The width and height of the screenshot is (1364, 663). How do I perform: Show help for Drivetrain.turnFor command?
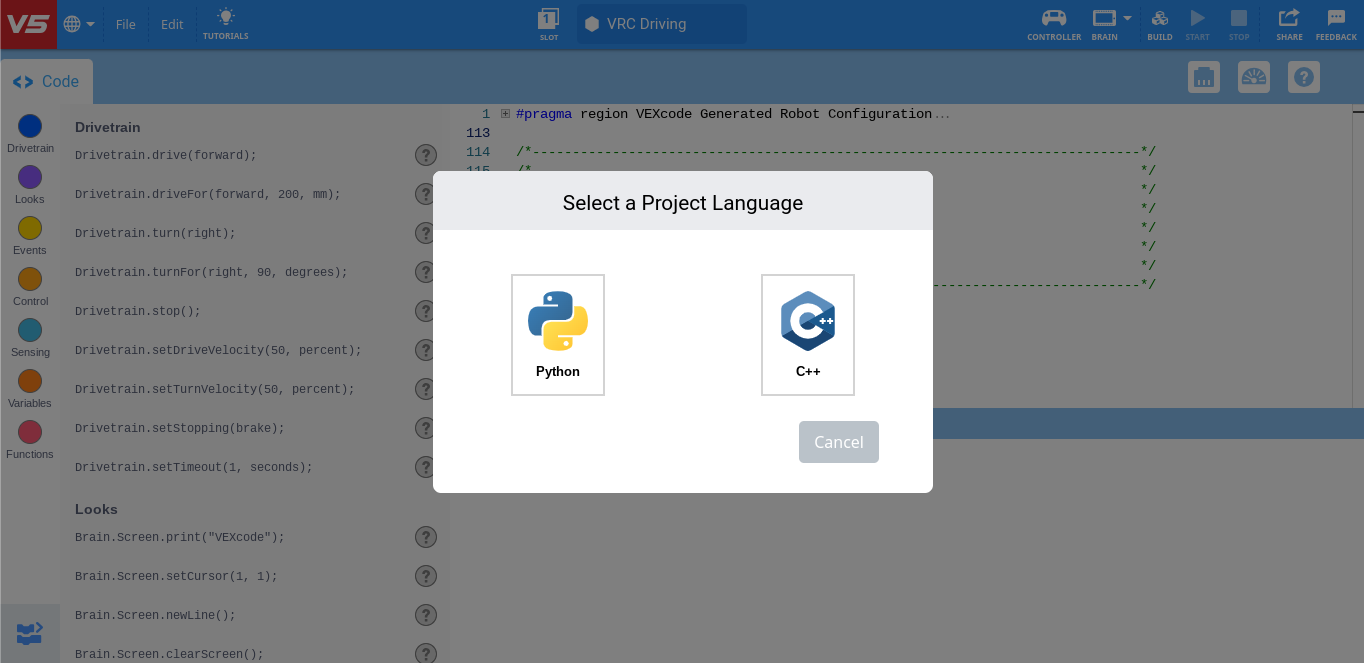click(426, 272)
